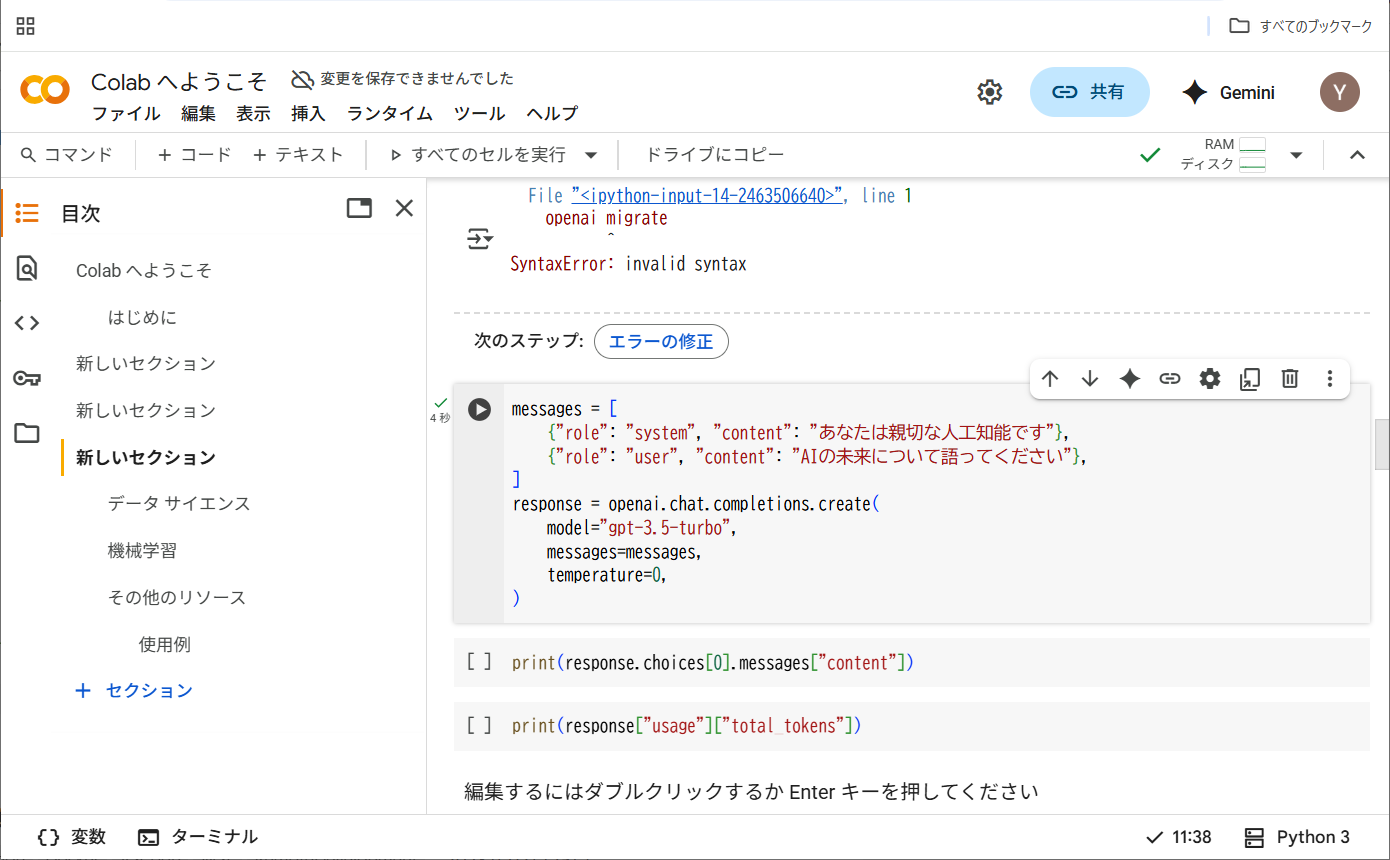Toggle the output view of the error cell
The width and height of the screenshot is (1390, 860).
click(480, 238)
